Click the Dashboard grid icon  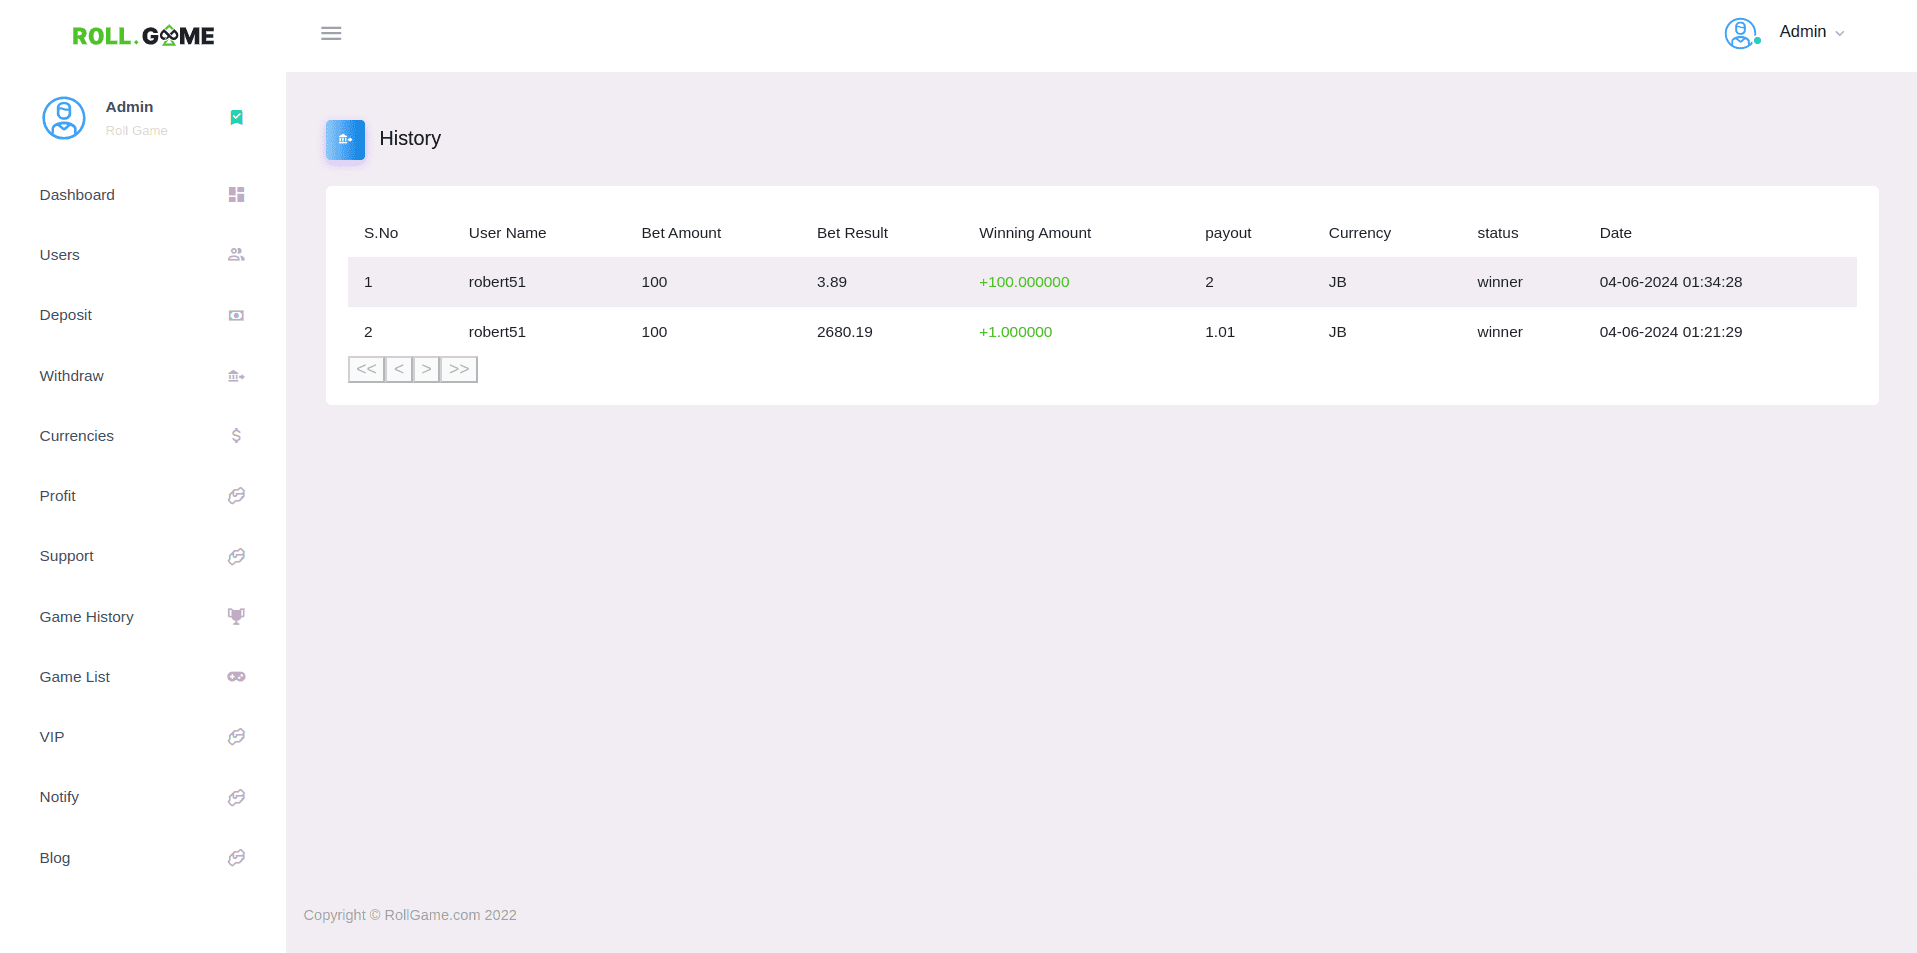pyautogui.click(x=236, y=195)
